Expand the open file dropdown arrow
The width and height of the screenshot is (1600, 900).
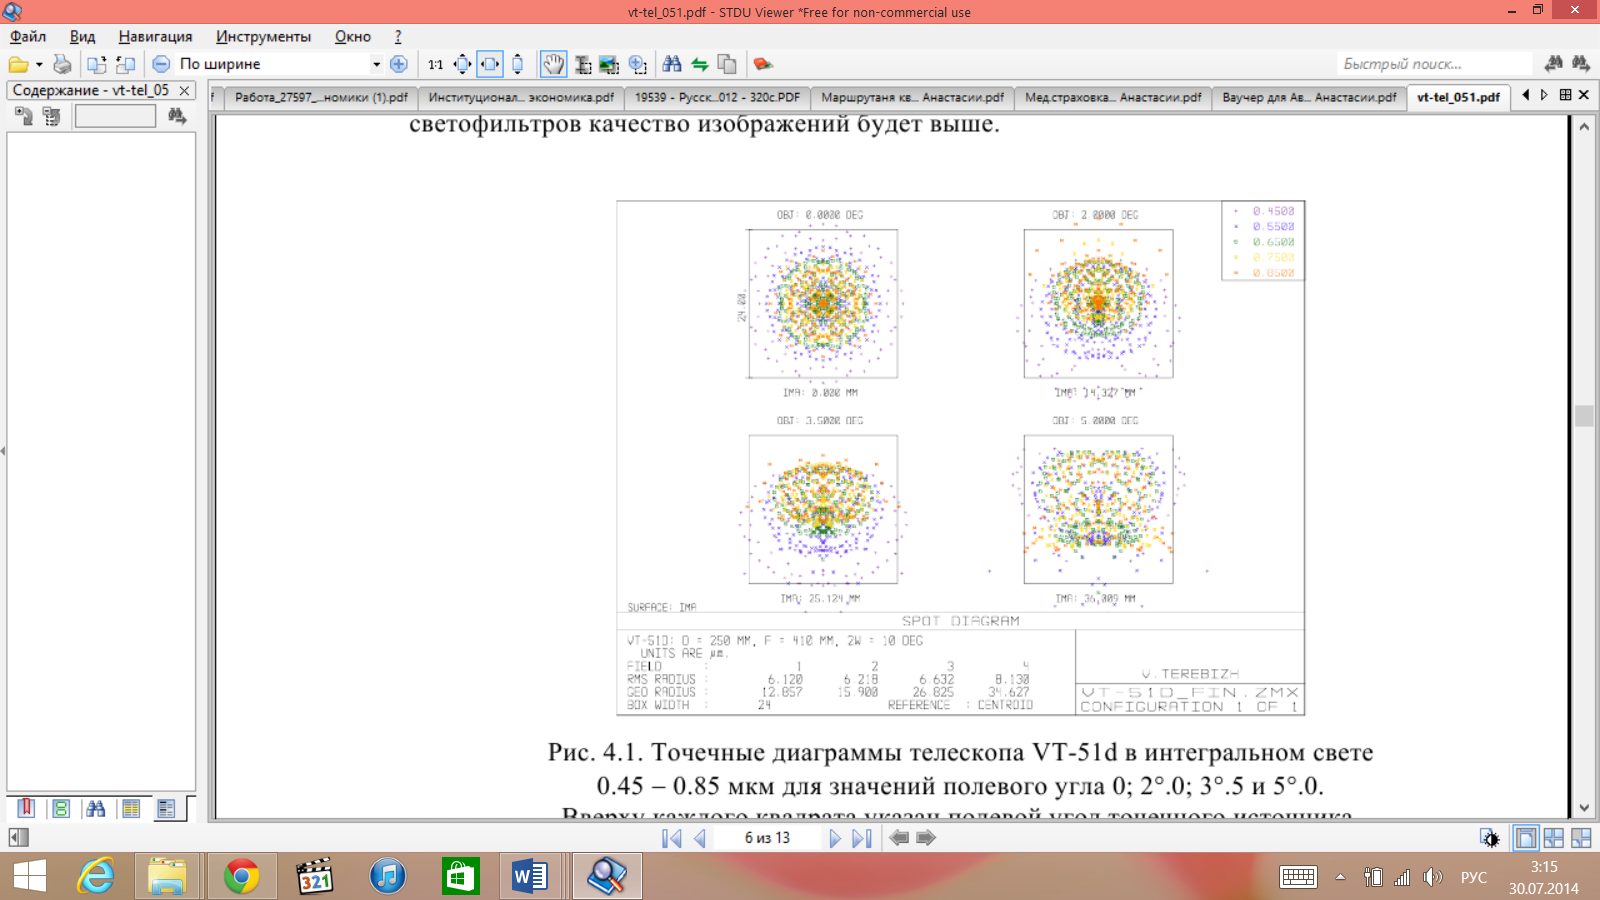pyautogui.click(x=39, y=64)
